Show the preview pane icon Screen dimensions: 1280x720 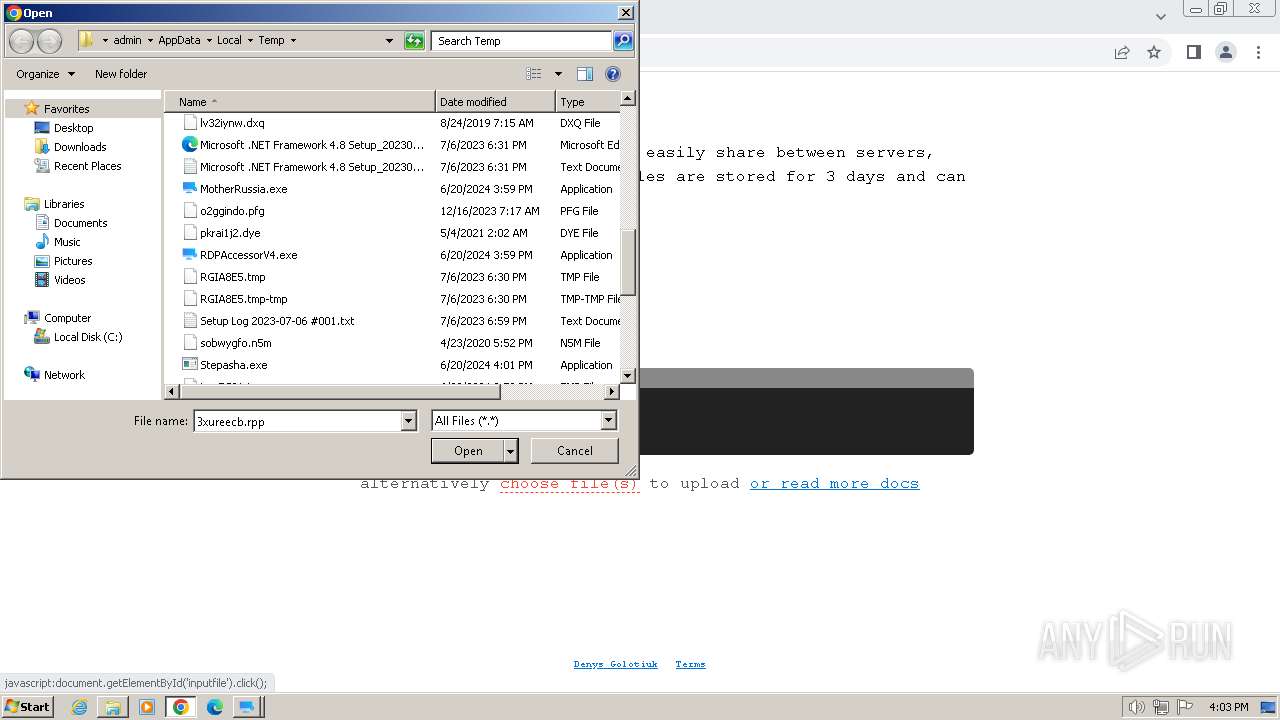tap(585, 74)
